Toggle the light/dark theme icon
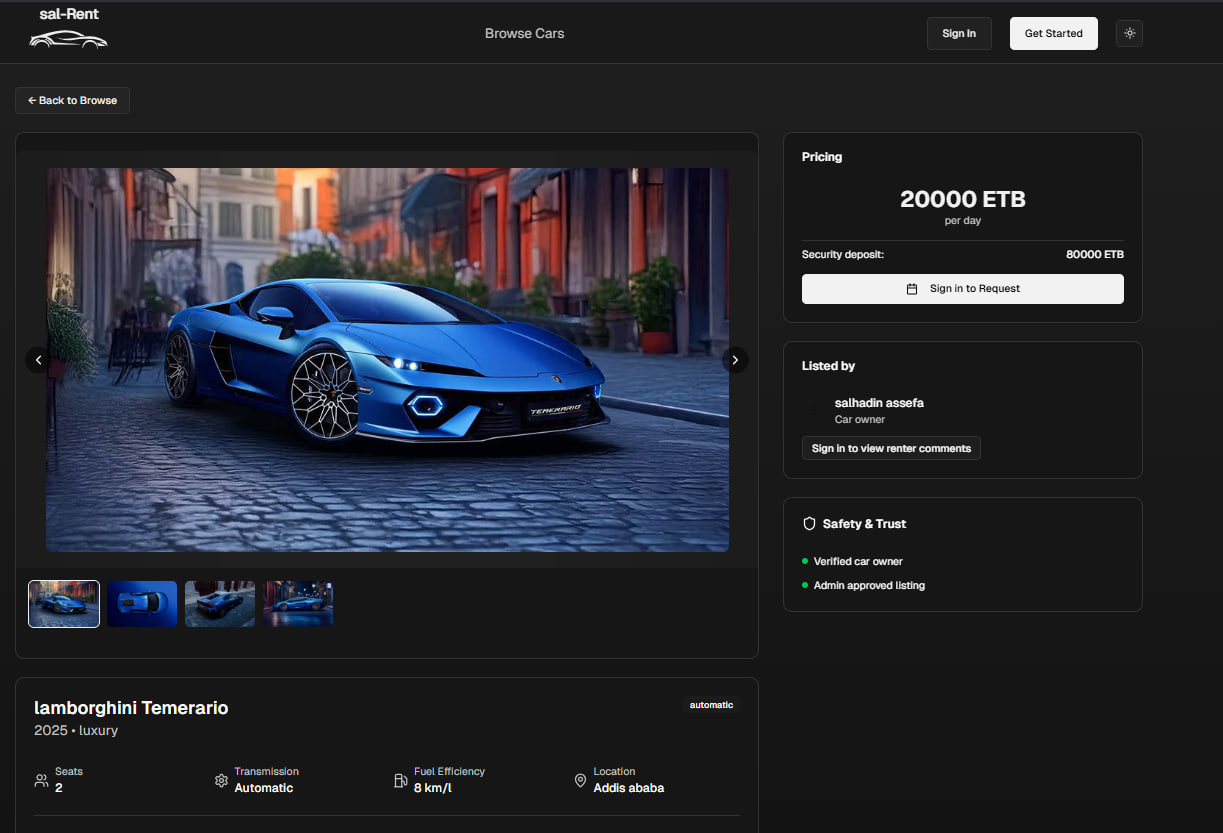Image resolution: width=1223 pixels, height=833 pixels. 1129,33
